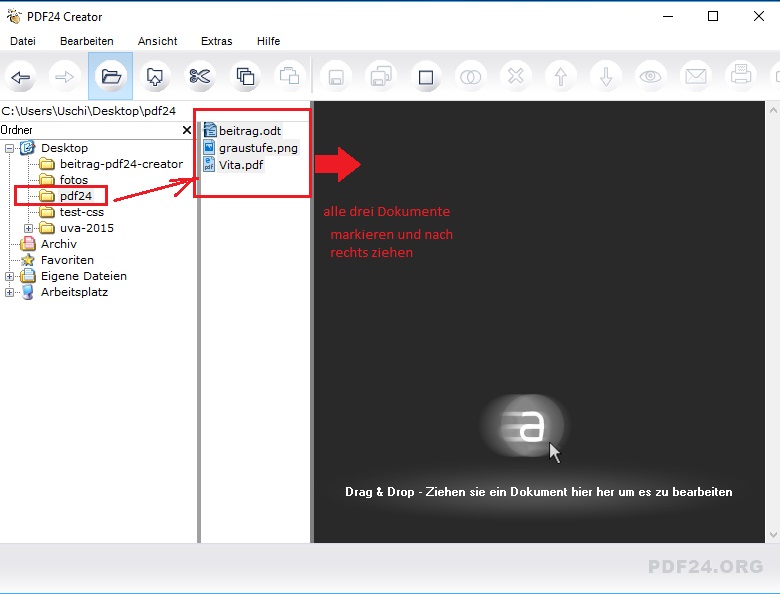This screenshot has height=594, width=780.
Task: Click the import document arrow icon
Action: pos(155,77)
